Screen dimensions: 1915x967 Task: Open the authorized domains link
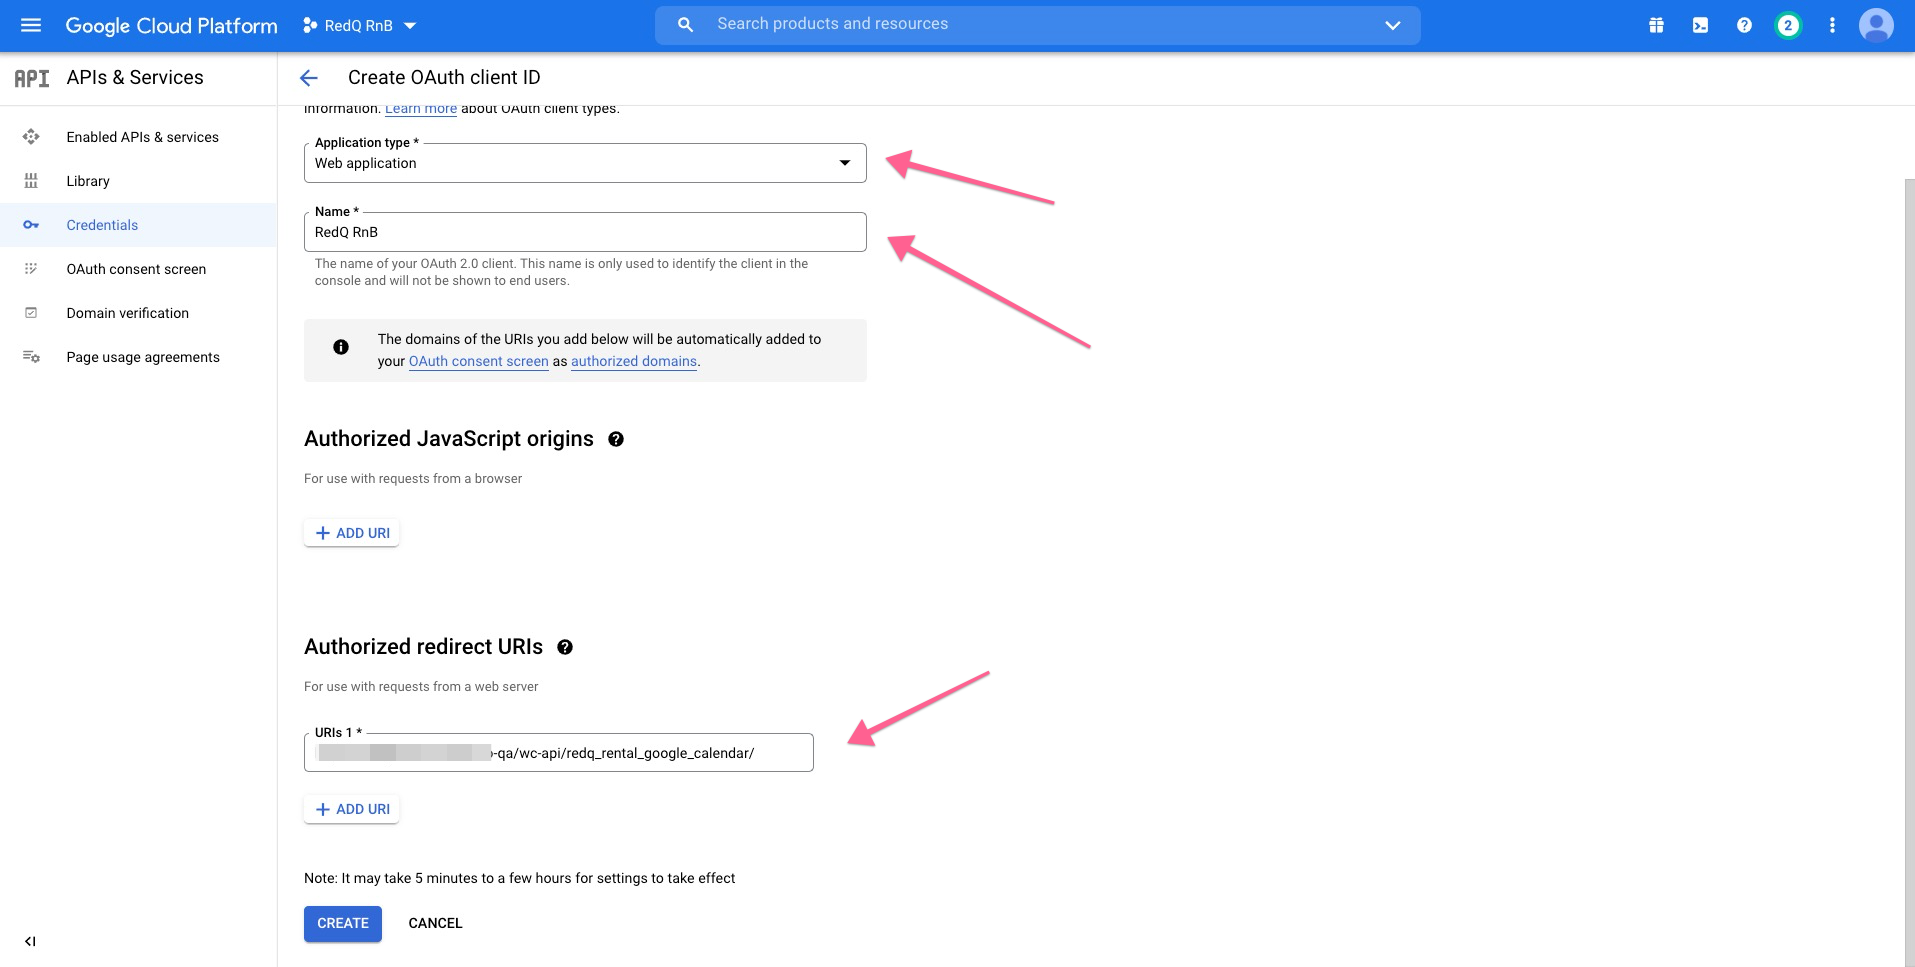[634, 361]
